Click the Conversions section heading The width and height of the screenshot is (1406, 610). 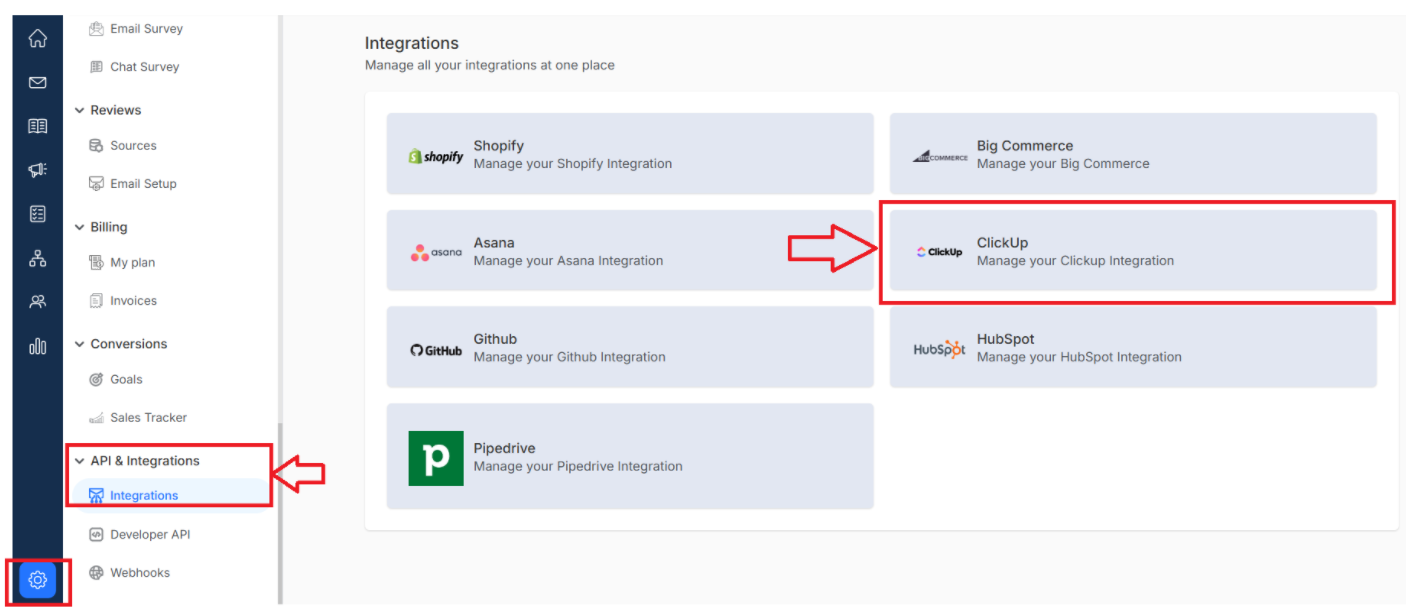pos(129,345)
